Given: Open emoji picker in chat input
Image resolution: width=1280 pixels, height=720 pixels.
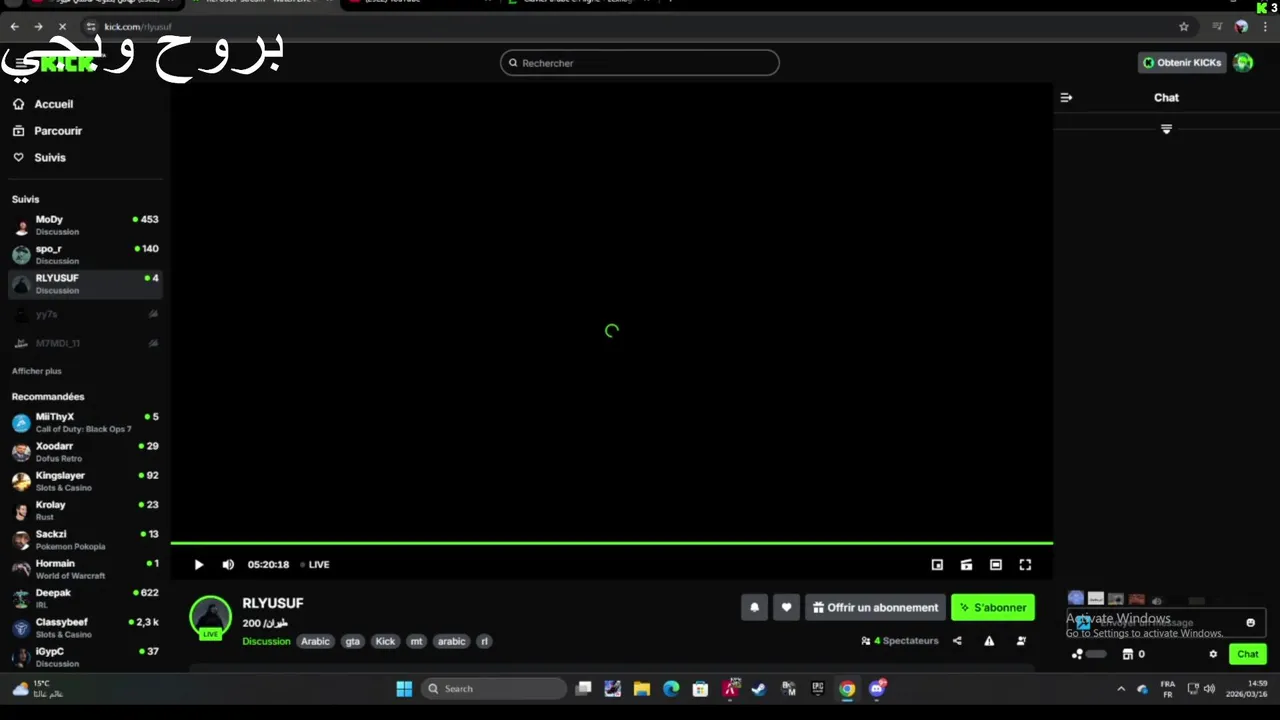Looking at the screenshot, I should click(1250, 622).
